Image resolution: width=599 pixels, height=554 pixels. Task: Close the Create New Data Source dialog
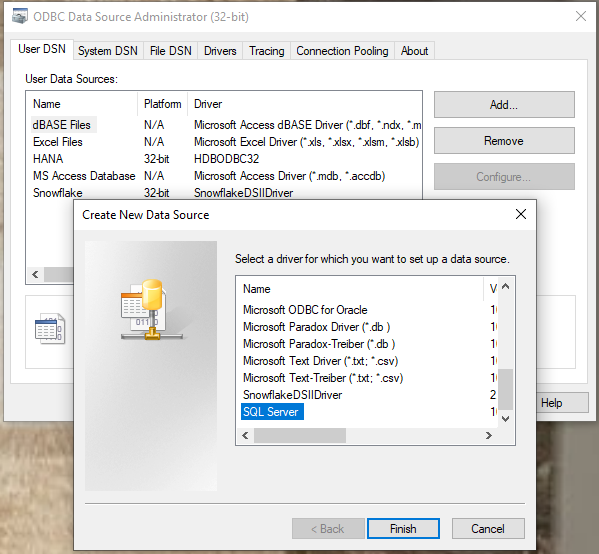tap(521, 214)
